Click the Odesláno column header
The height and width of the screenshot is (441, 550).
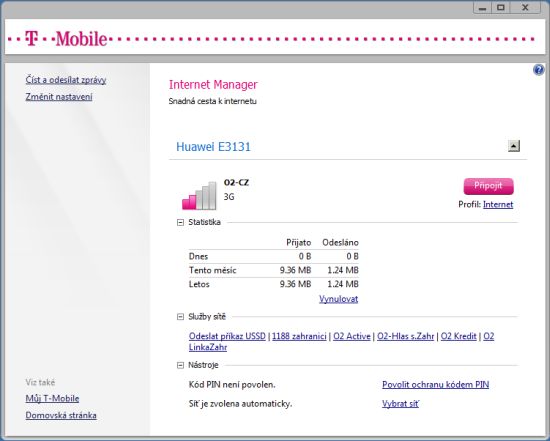click(340, 242)
